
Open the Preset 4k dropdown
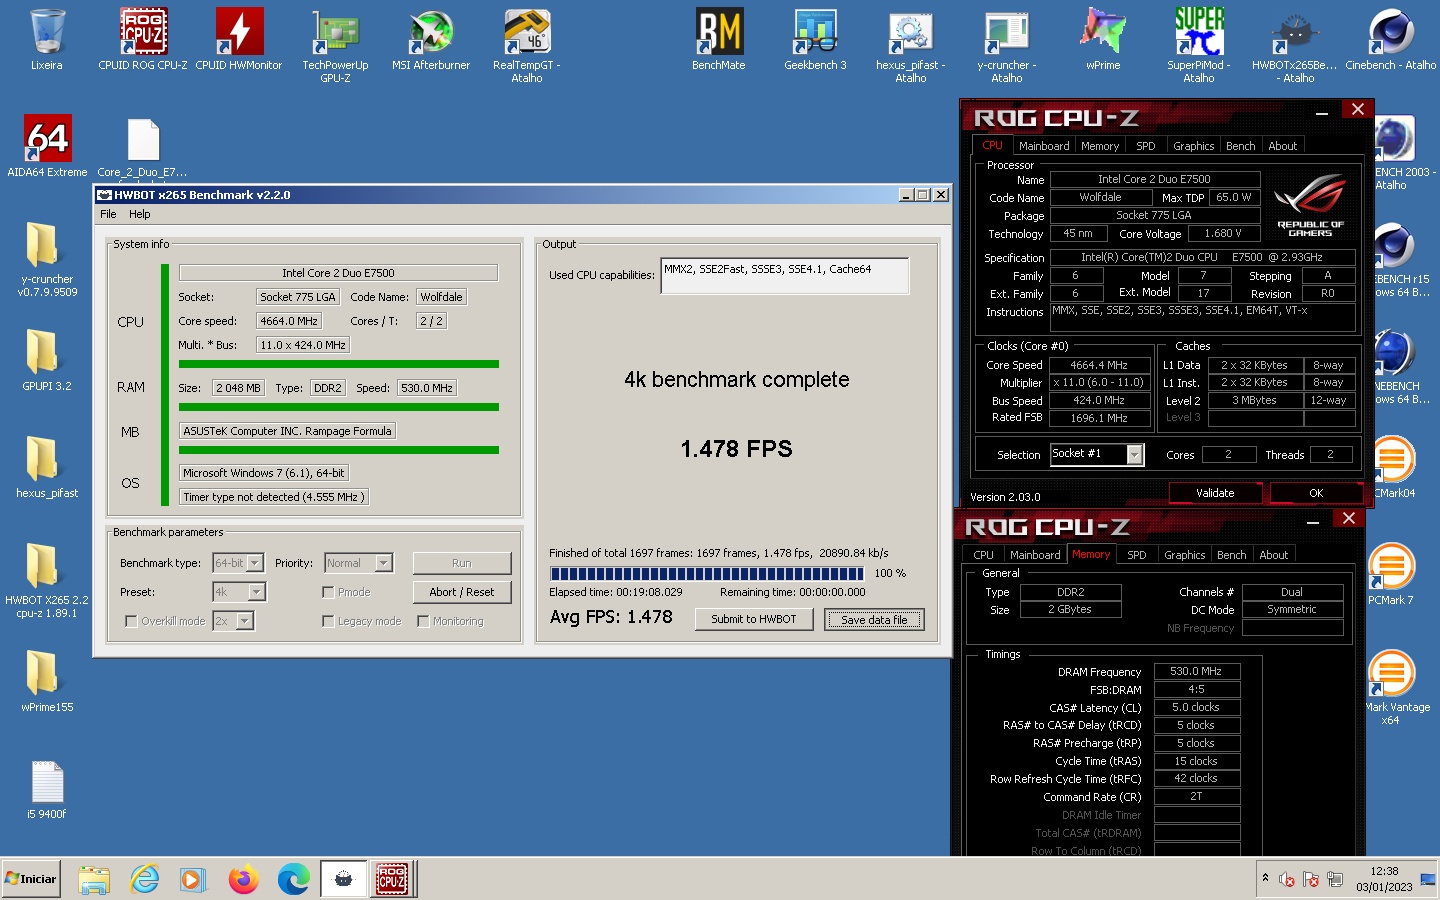click(239, 592)
